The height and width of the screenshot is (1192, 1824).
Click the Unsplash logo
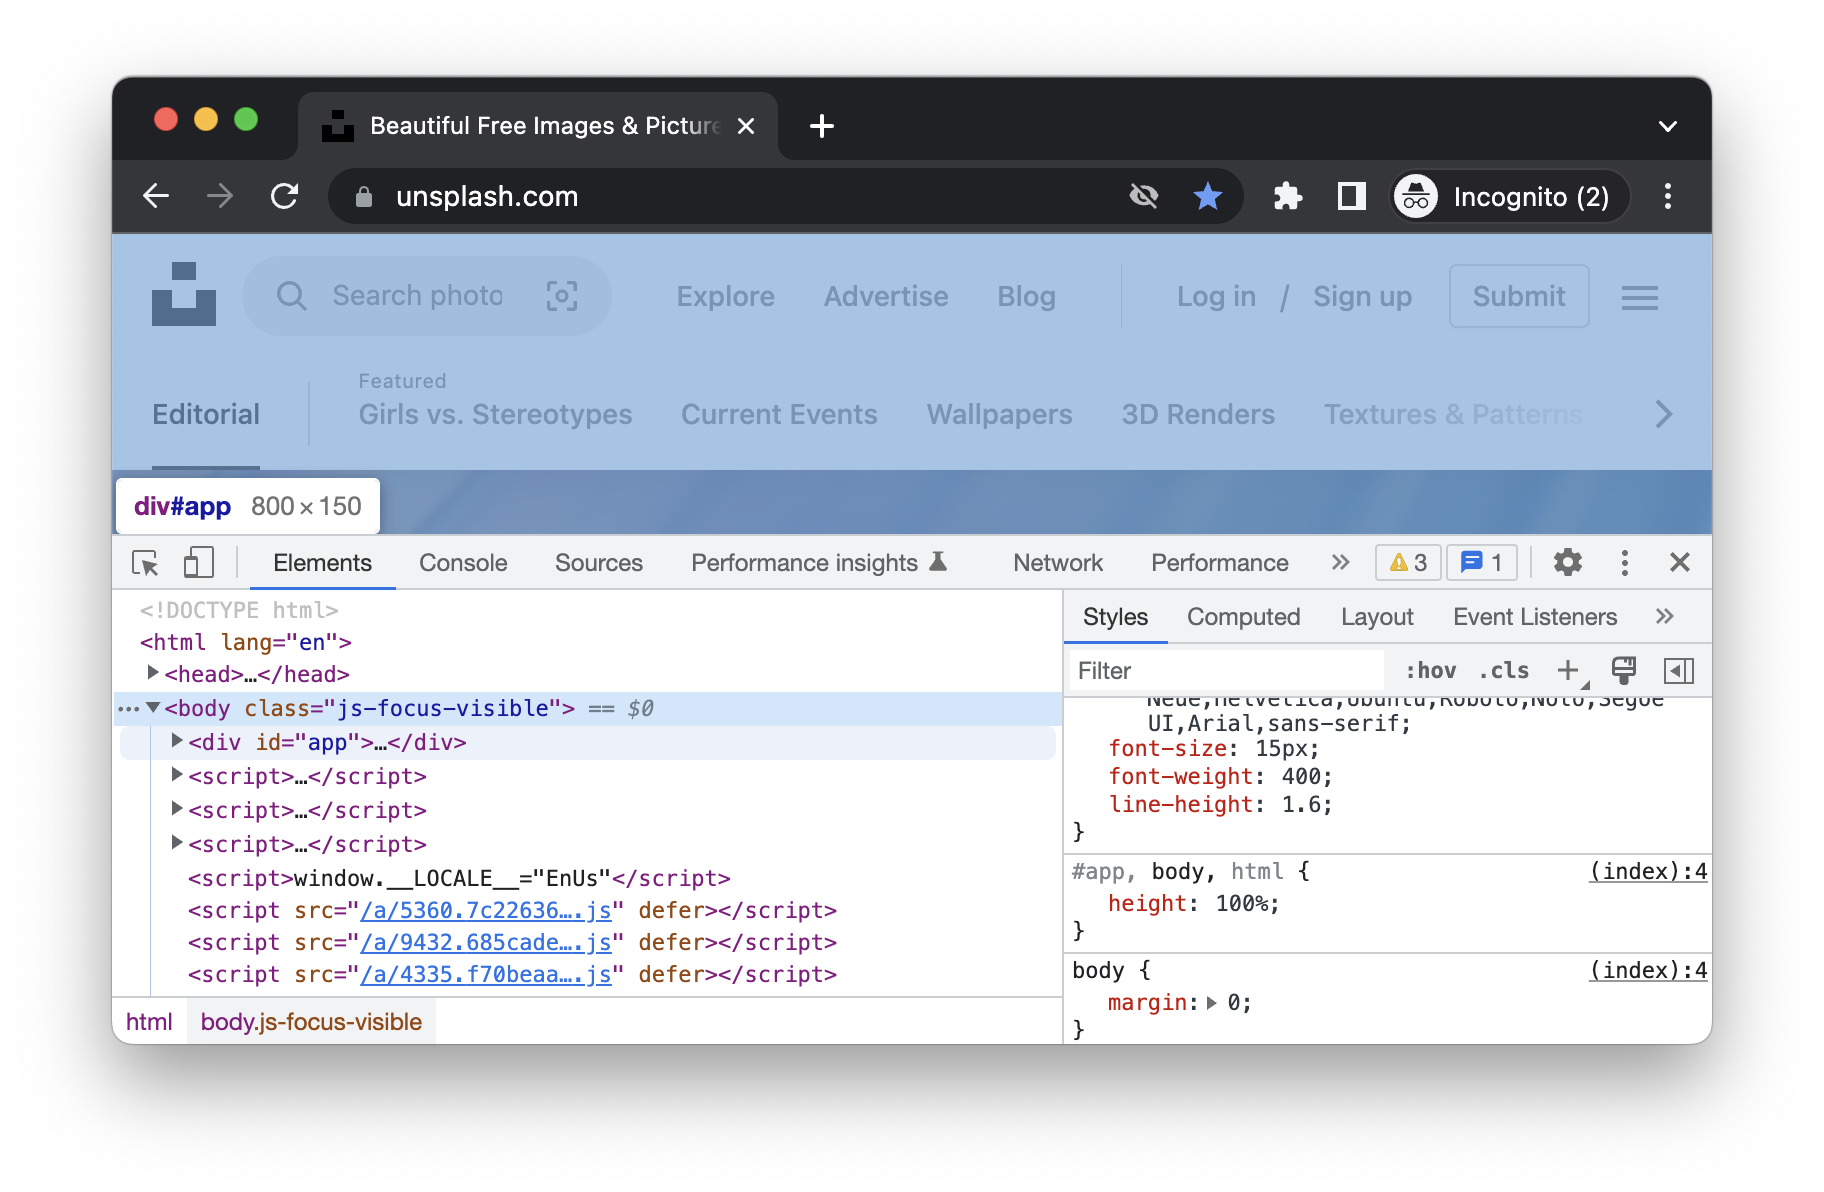pyautogui.click(x=184, y=294)
